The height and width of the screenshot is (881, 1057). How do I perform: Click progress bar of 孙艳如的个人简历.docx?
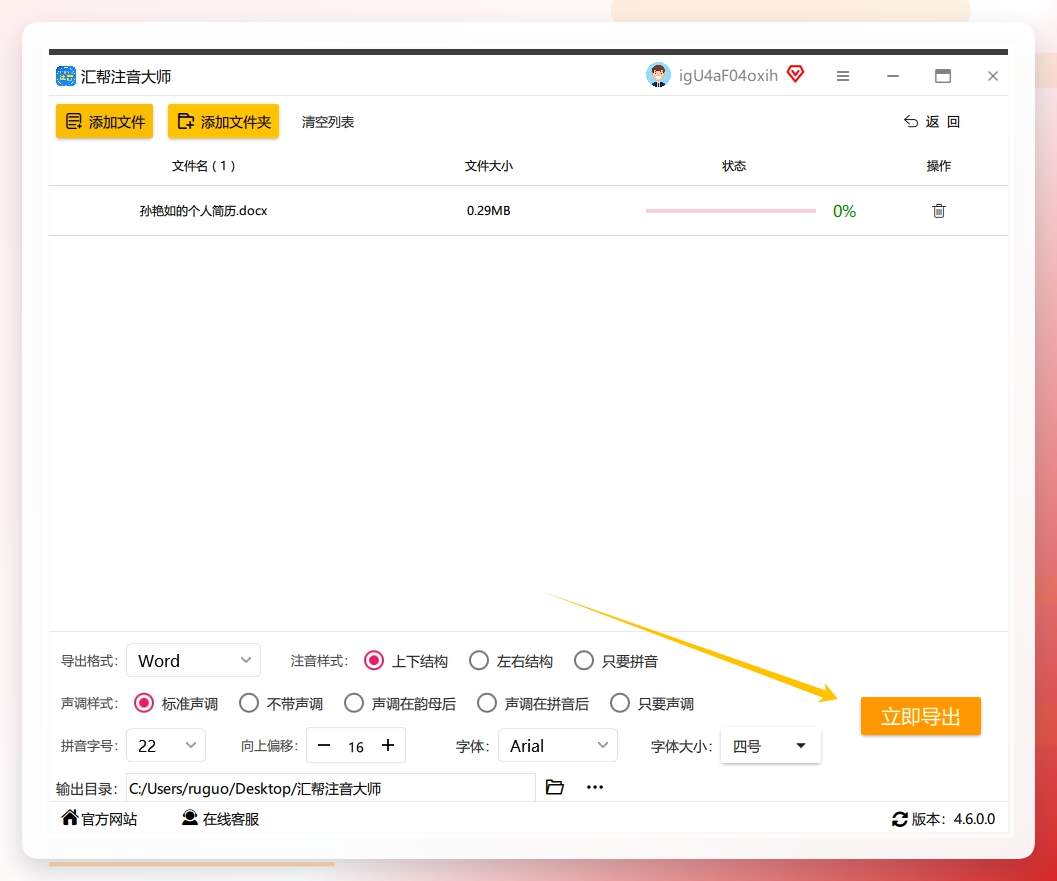731,211
